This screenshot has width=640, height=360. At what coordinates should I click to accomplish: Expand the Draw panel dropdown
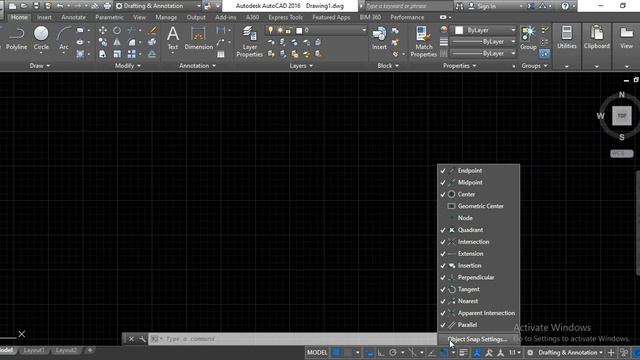coord(40,66)
